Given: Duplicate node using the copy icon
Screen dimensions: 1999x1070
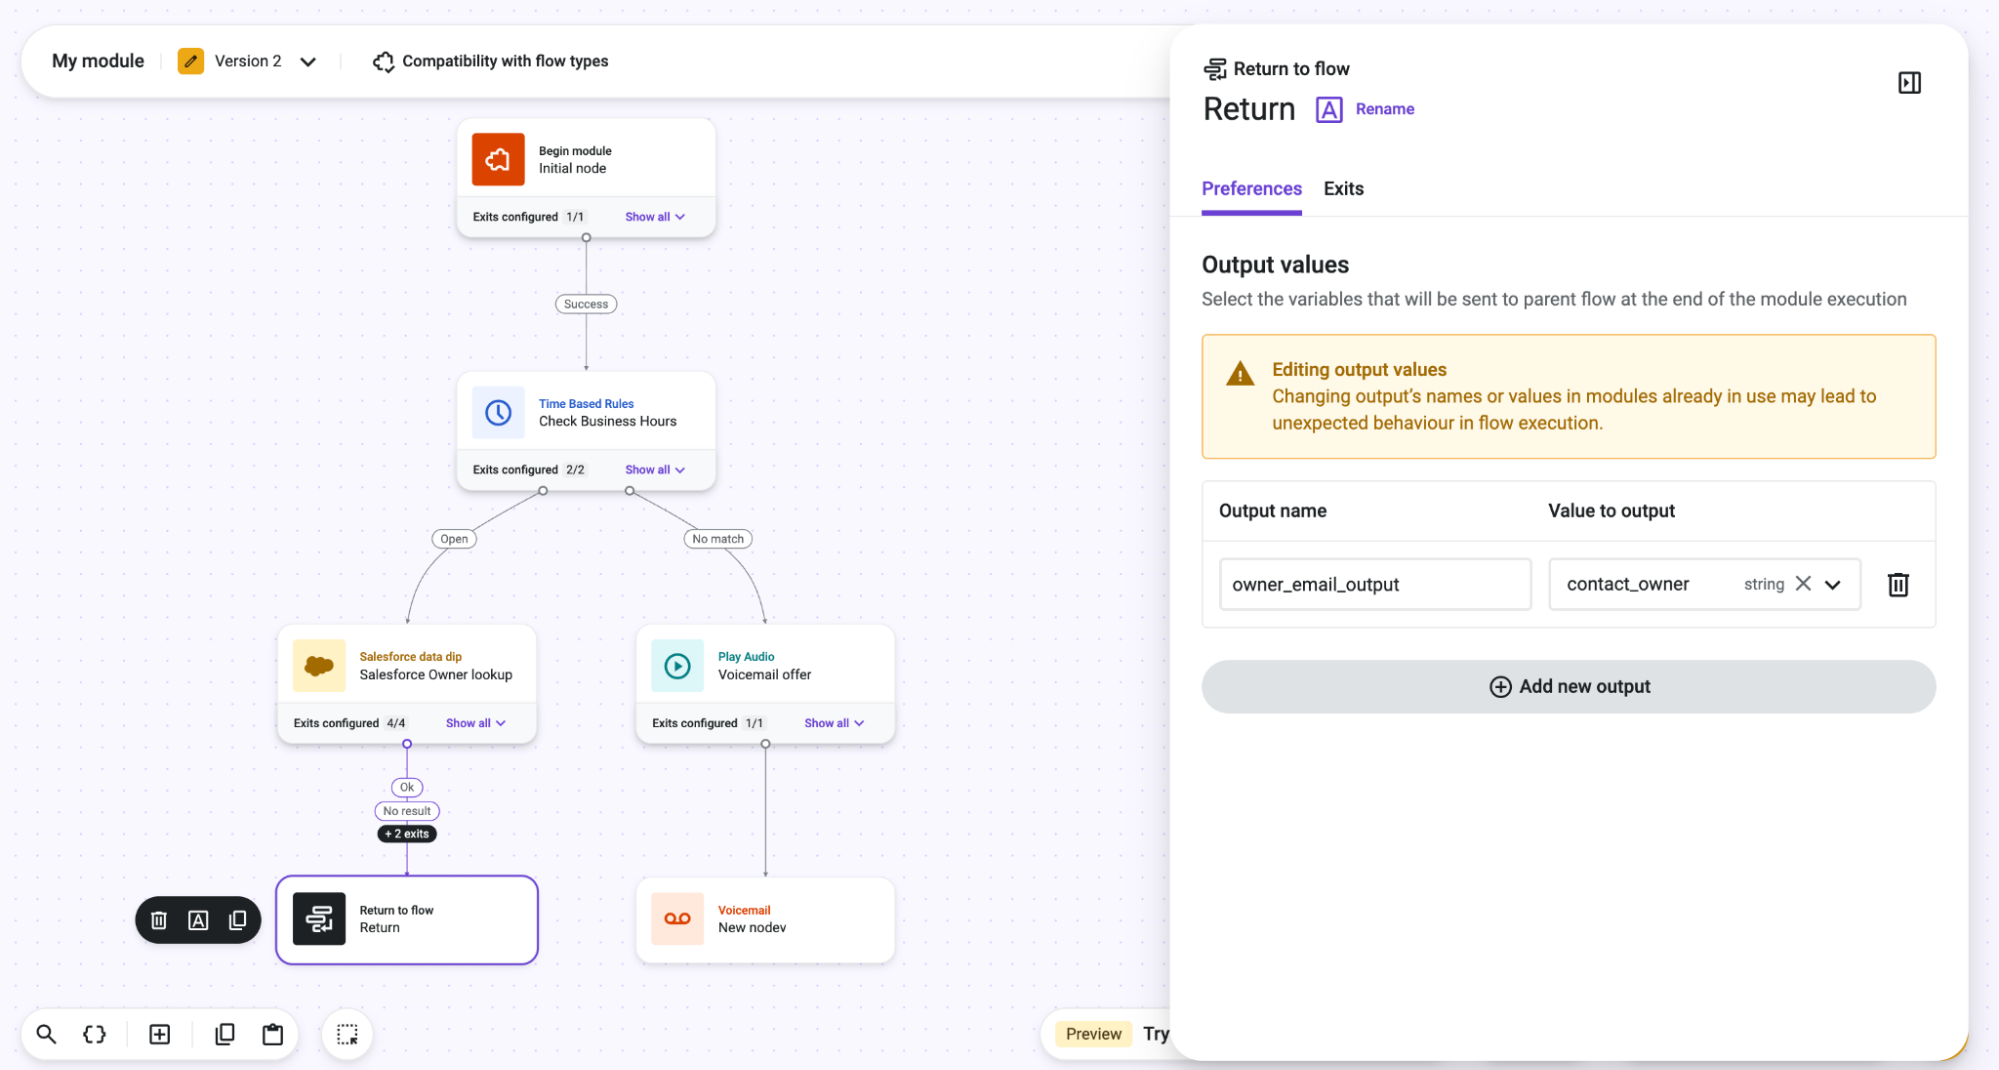Looking at the screenshot, I should click(237, 920).
